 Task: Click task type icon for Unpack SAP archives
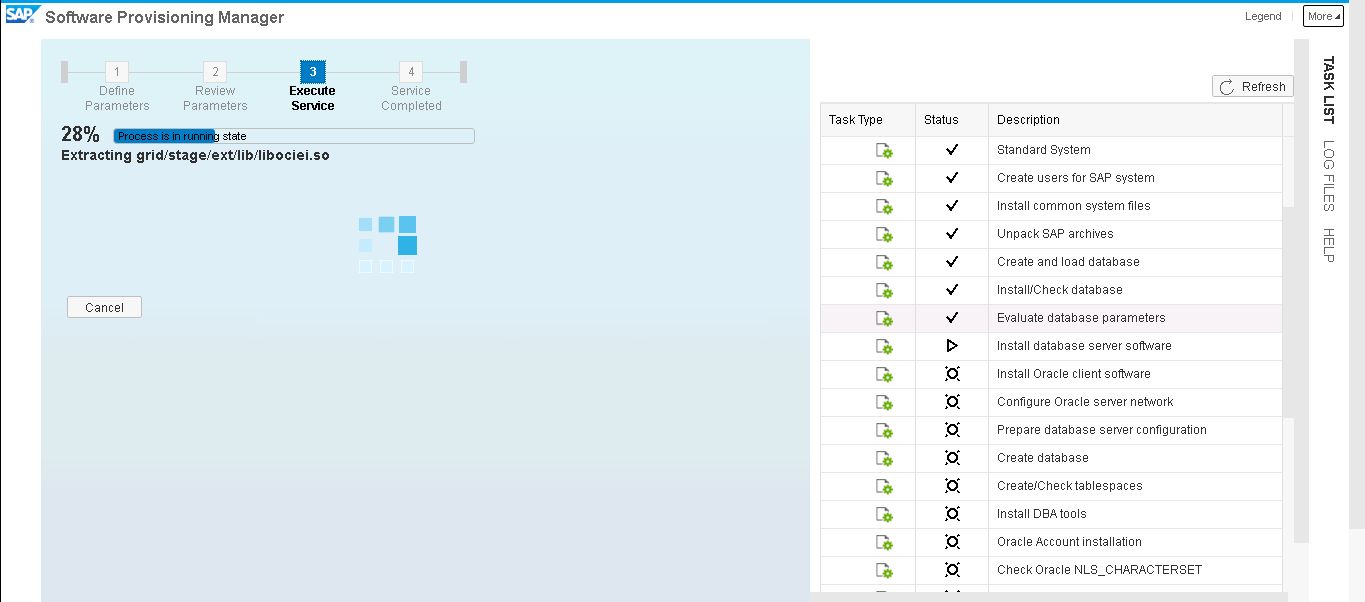click(x=884, y=234)
